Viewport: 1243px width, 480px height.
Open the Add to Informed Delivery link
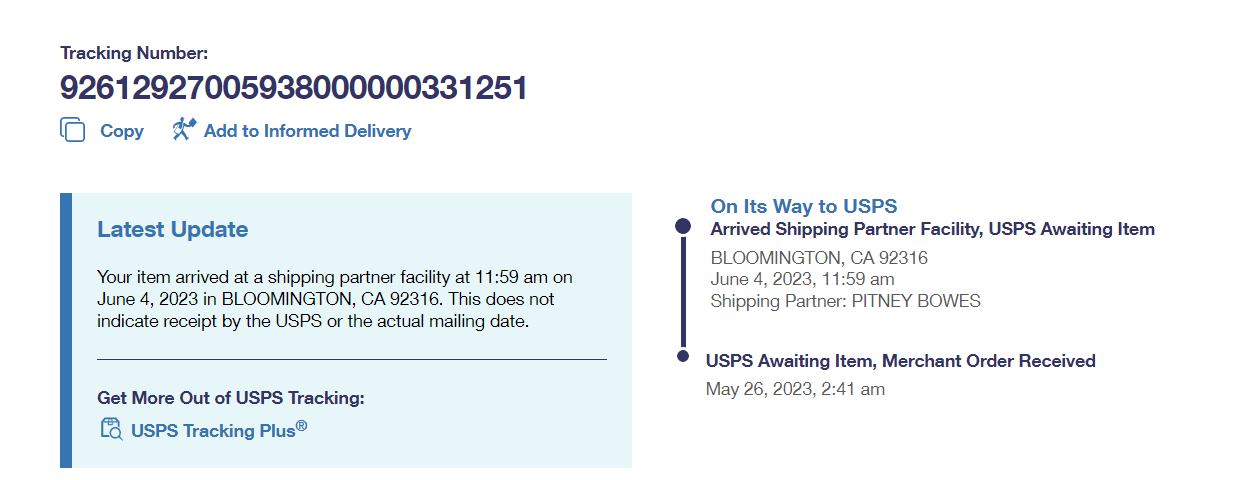307,131
